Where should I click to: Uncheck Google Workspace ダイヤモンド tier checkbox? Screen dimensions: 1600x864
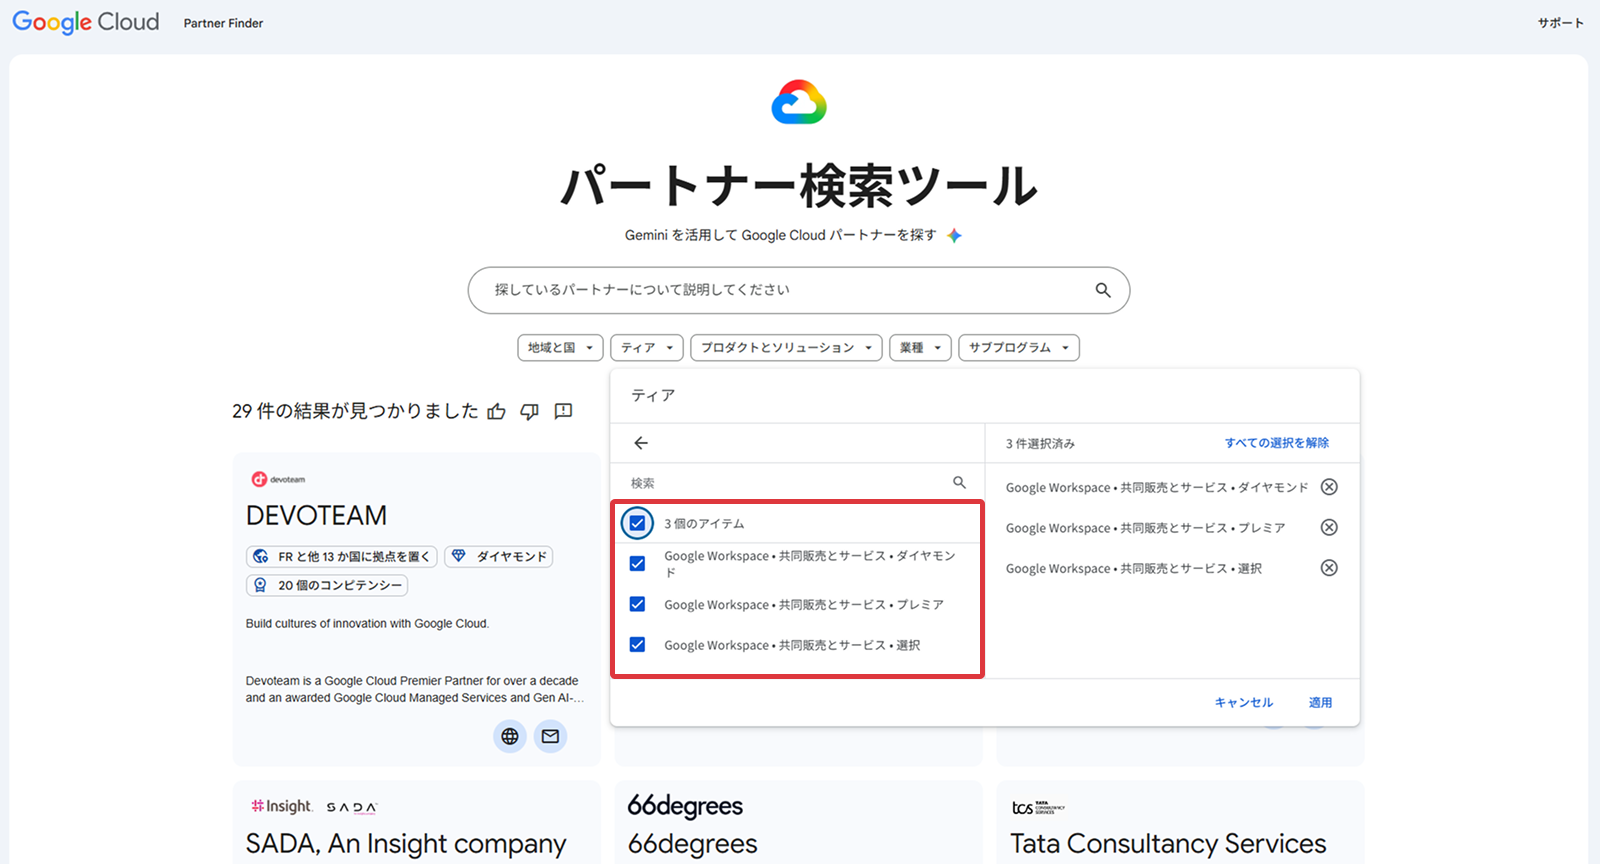click(637, 564)
